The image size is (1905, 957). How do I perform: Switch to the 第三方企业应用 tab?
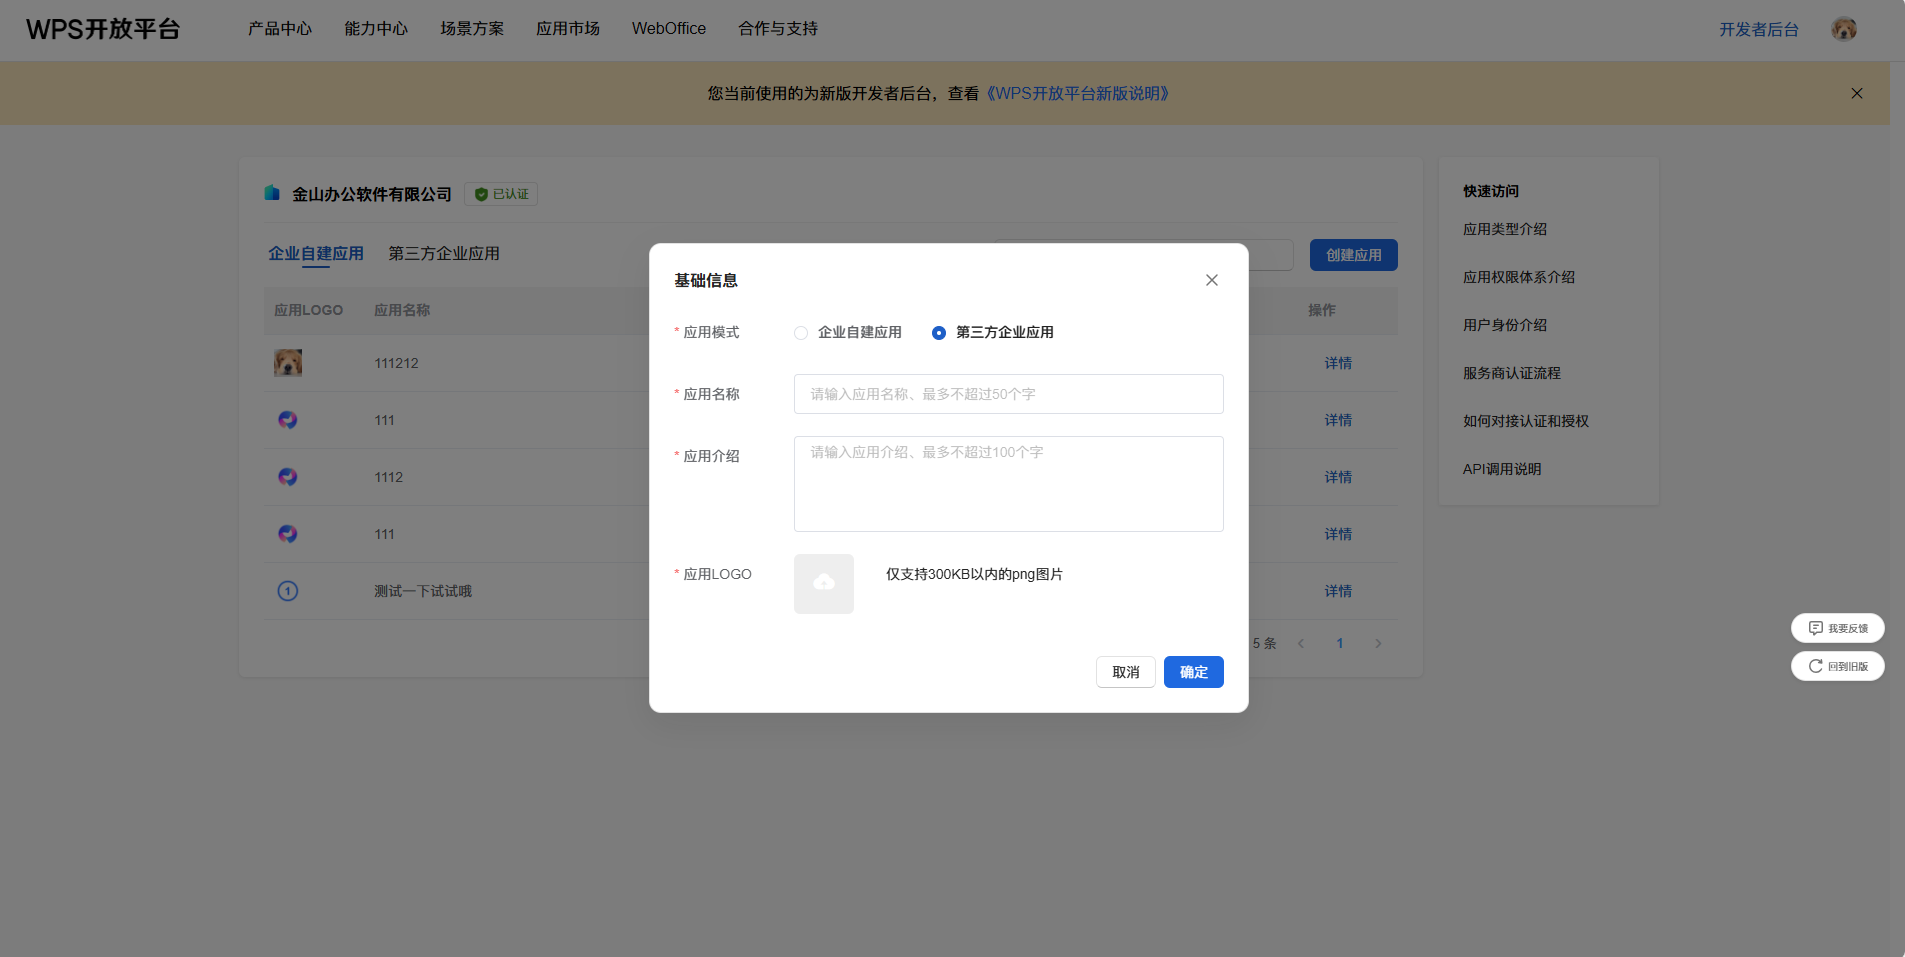(444, 254)
